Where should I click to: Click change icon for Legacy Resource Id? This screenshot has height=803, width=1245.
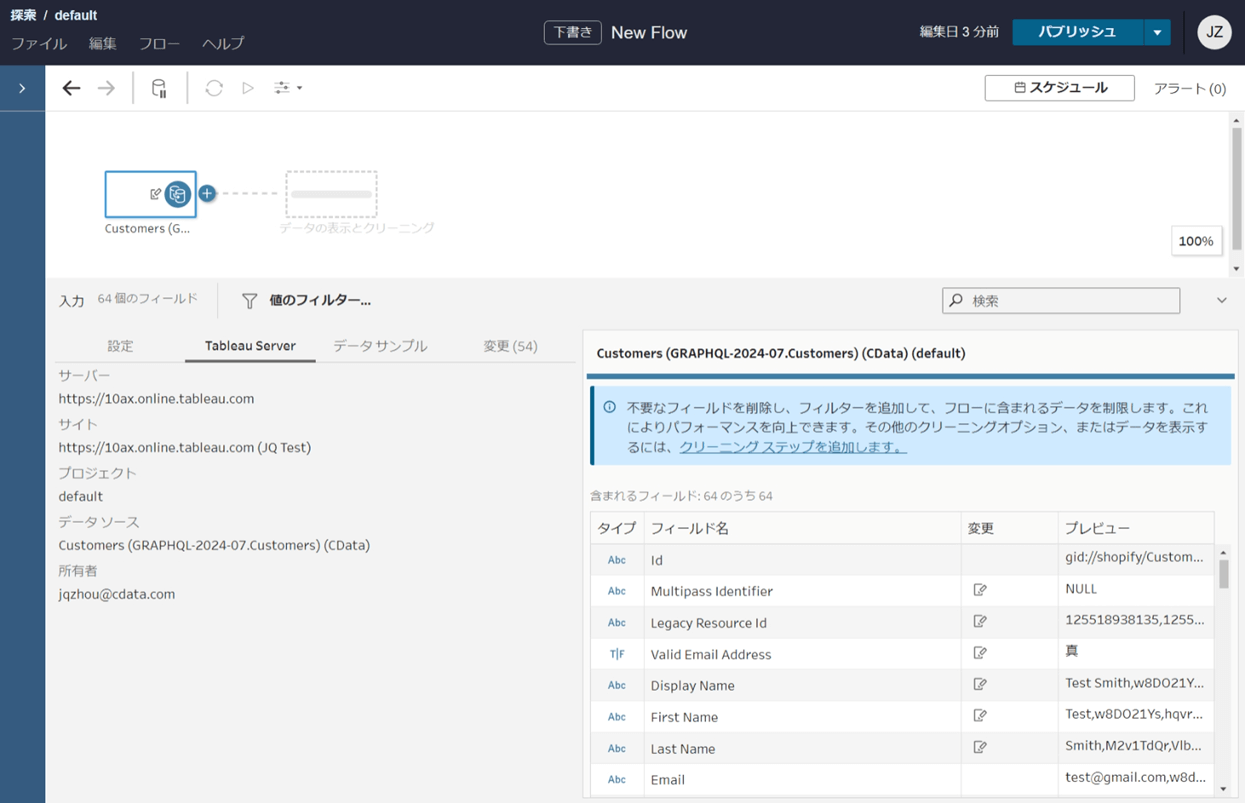pos(980,621)
